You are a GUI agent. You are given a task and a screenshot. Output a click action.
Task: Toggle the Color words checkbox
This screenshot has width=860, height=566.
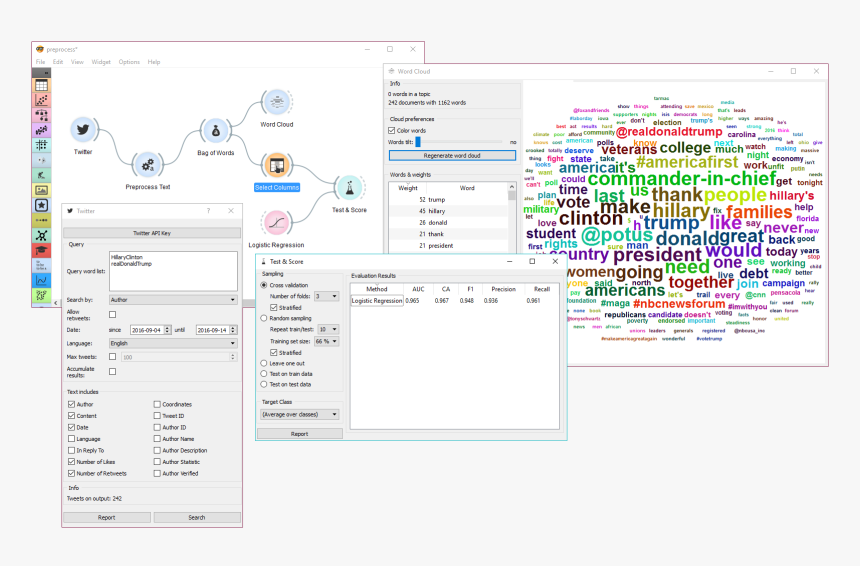point(392,131)
